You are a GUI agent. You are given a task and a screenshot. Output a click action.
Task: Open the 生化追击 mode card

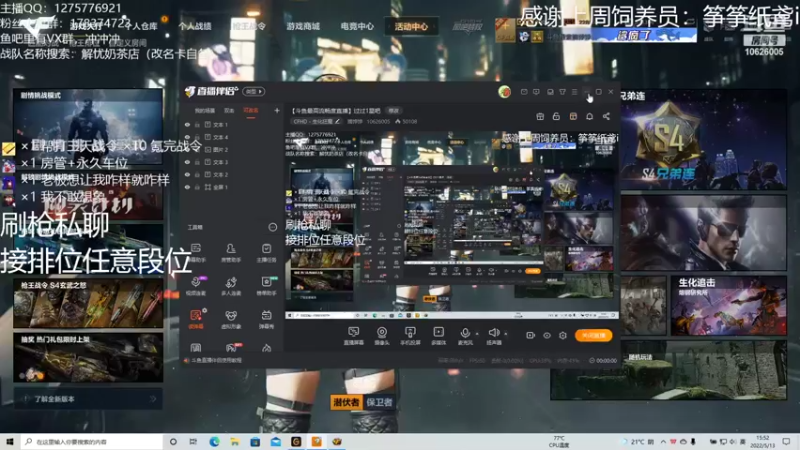tap(729, 306)
